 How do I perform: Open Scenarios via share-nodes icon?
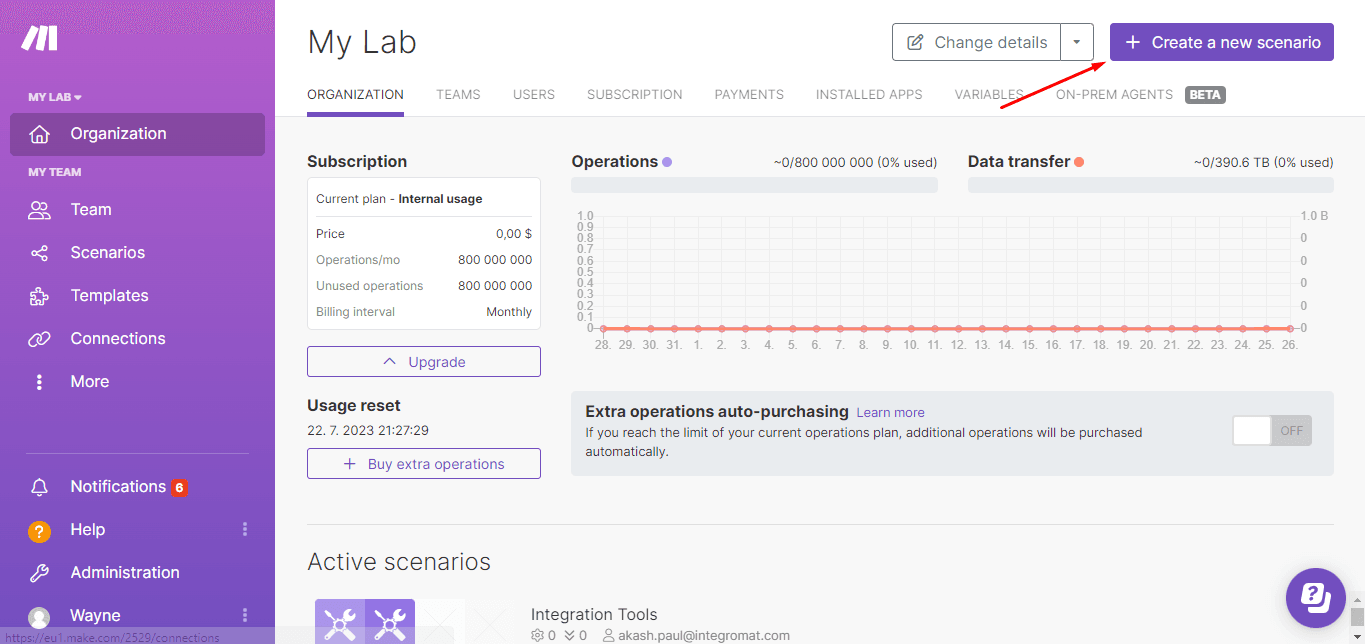coord(40,253)
